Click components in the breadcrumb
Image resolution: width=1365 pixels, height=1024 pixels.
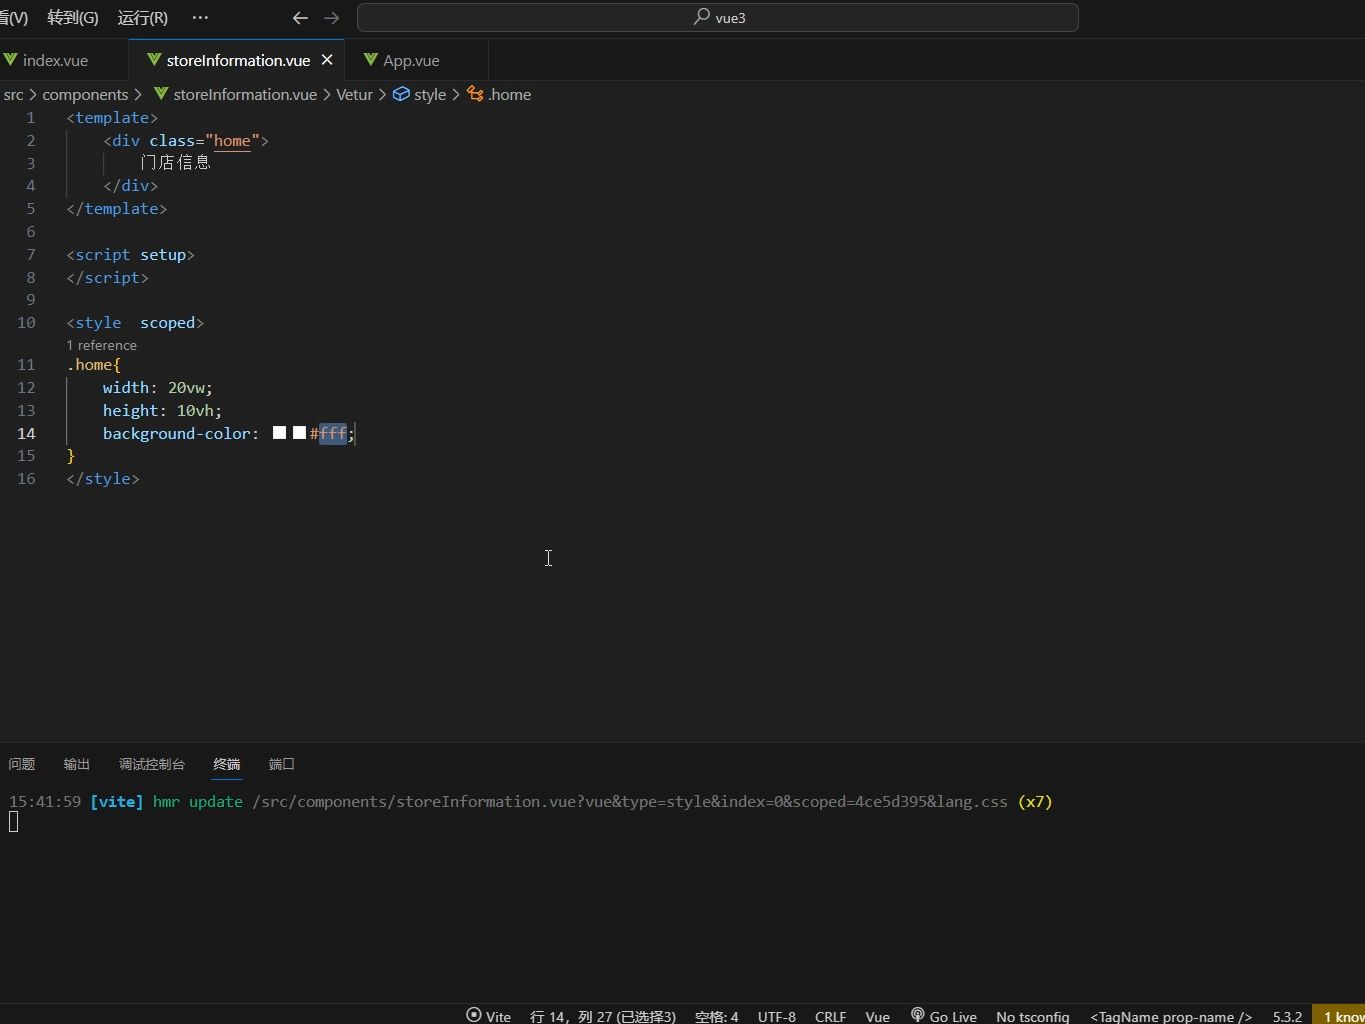point(85,94)
